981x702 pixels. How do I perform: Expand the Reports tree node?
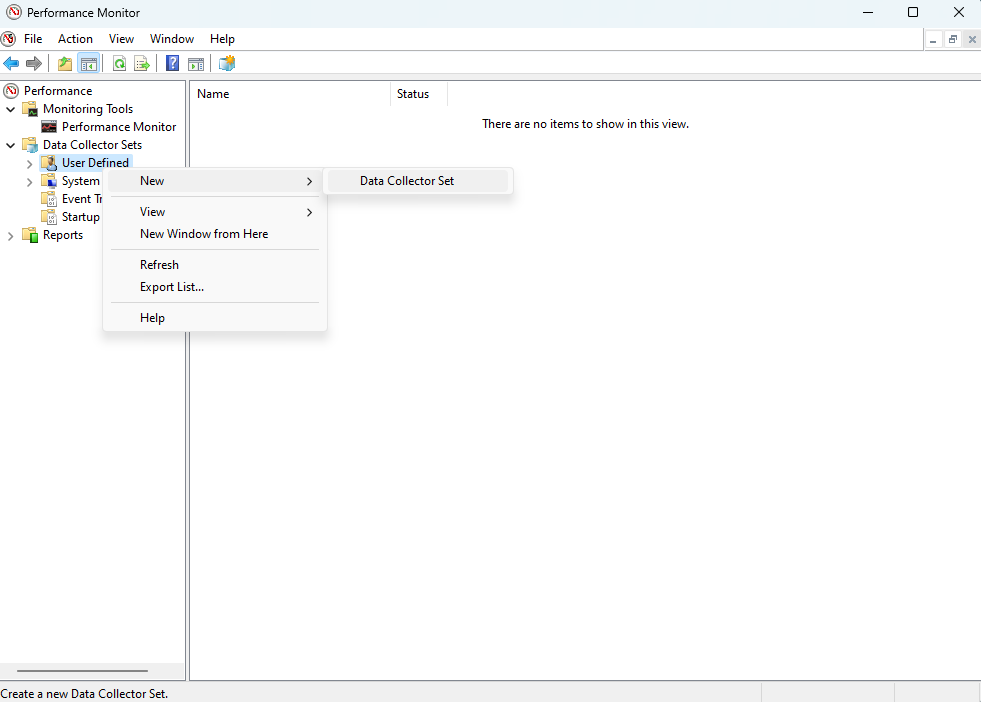coord(11,235)
